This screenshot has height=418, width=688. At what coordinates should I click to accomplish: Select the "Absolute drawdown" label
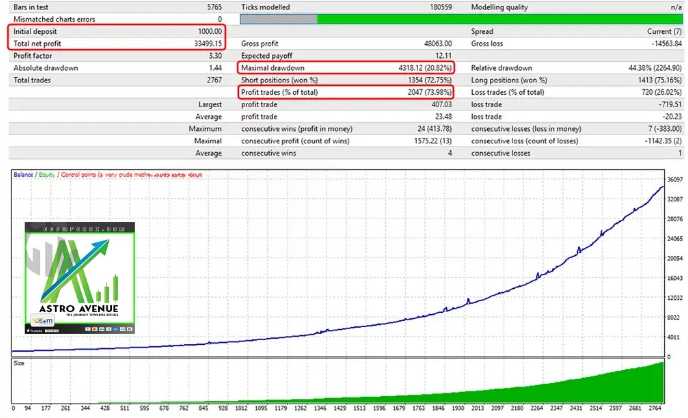(46, 68)
